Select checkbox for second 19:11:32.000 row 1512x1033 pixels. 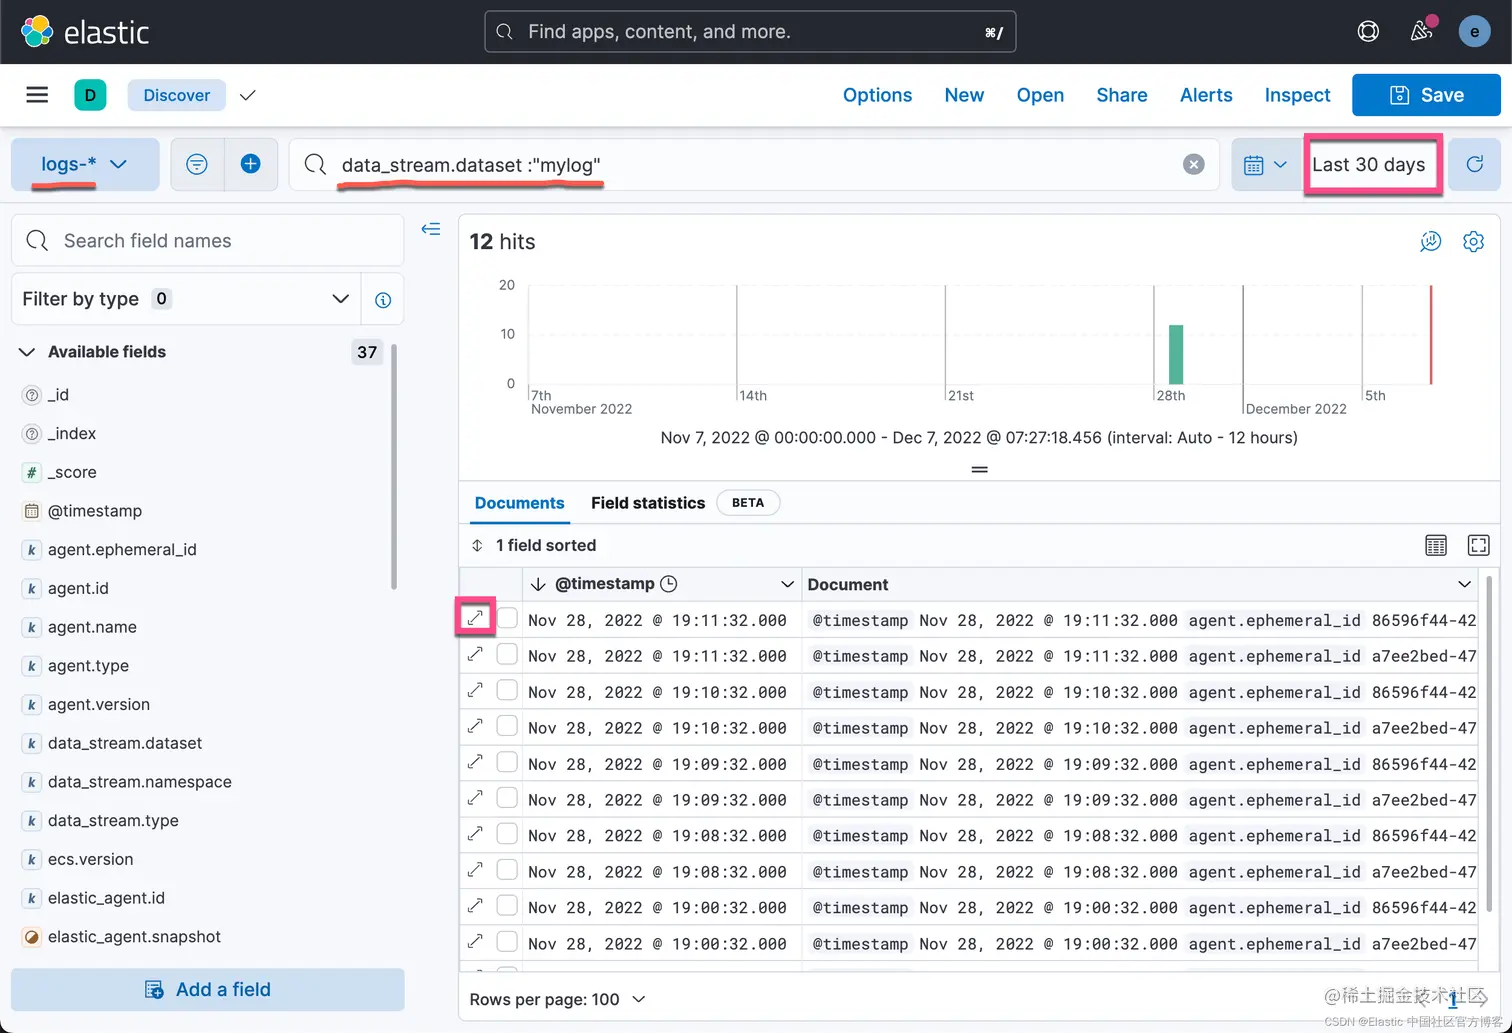click(x=508, y=654)
